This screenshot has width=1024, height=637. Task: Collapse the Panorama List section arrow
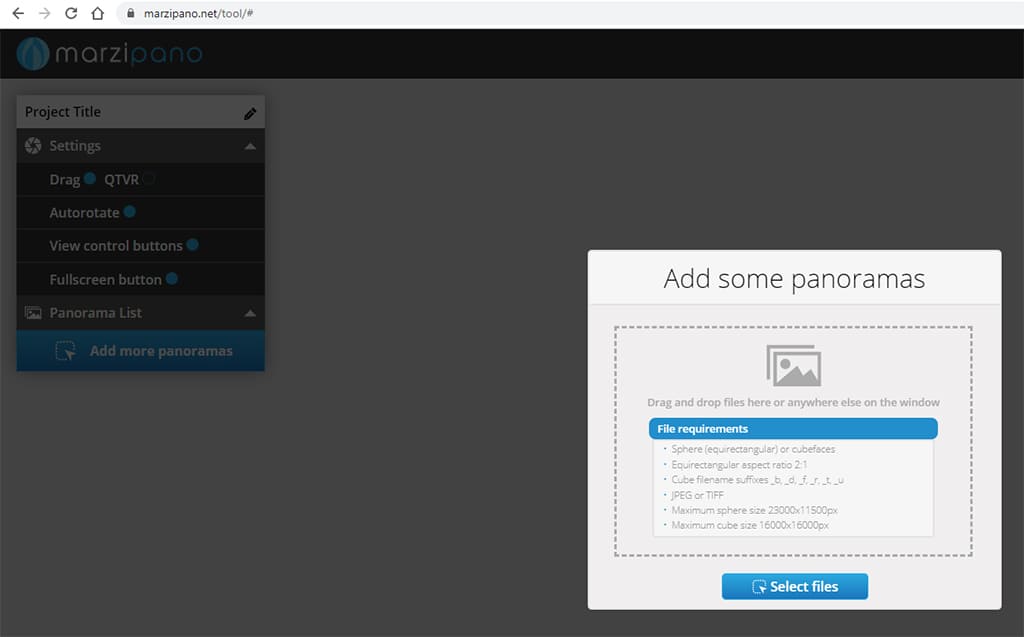(250, 313)
